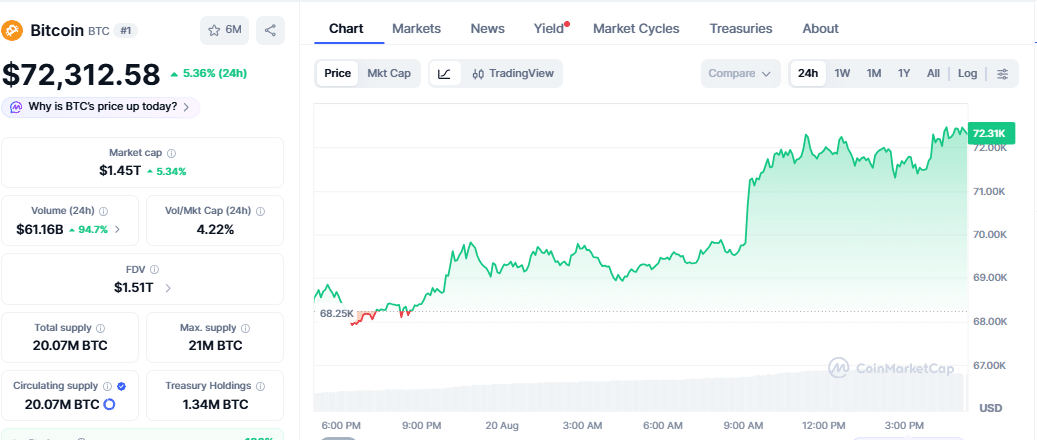The image size is (1037, 440).
Task: Click the verified badge beside Circulating supply
Action: (x=122, y=386)
